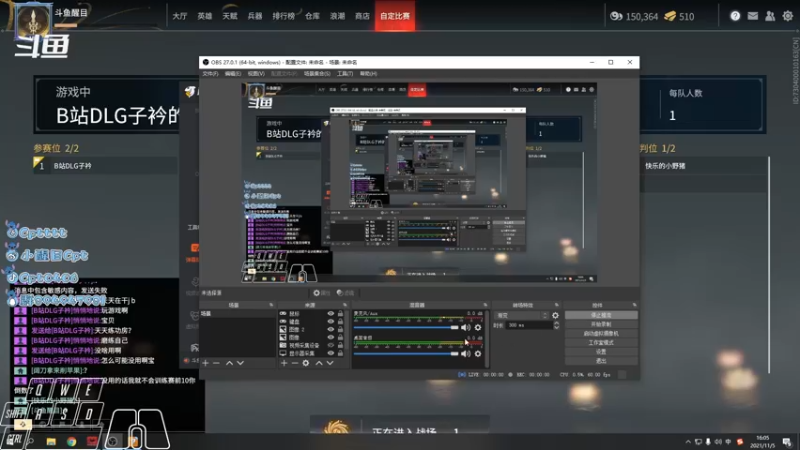
Task: Click the 时长 duration field showing 300 ms
Action: (529, 325)
